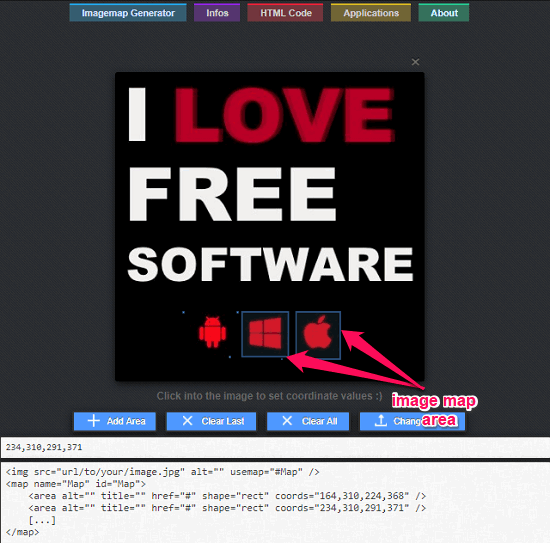Screen dimensions: 550x543
Task: Click the FREE word in the image
Action: click(233, 194)
